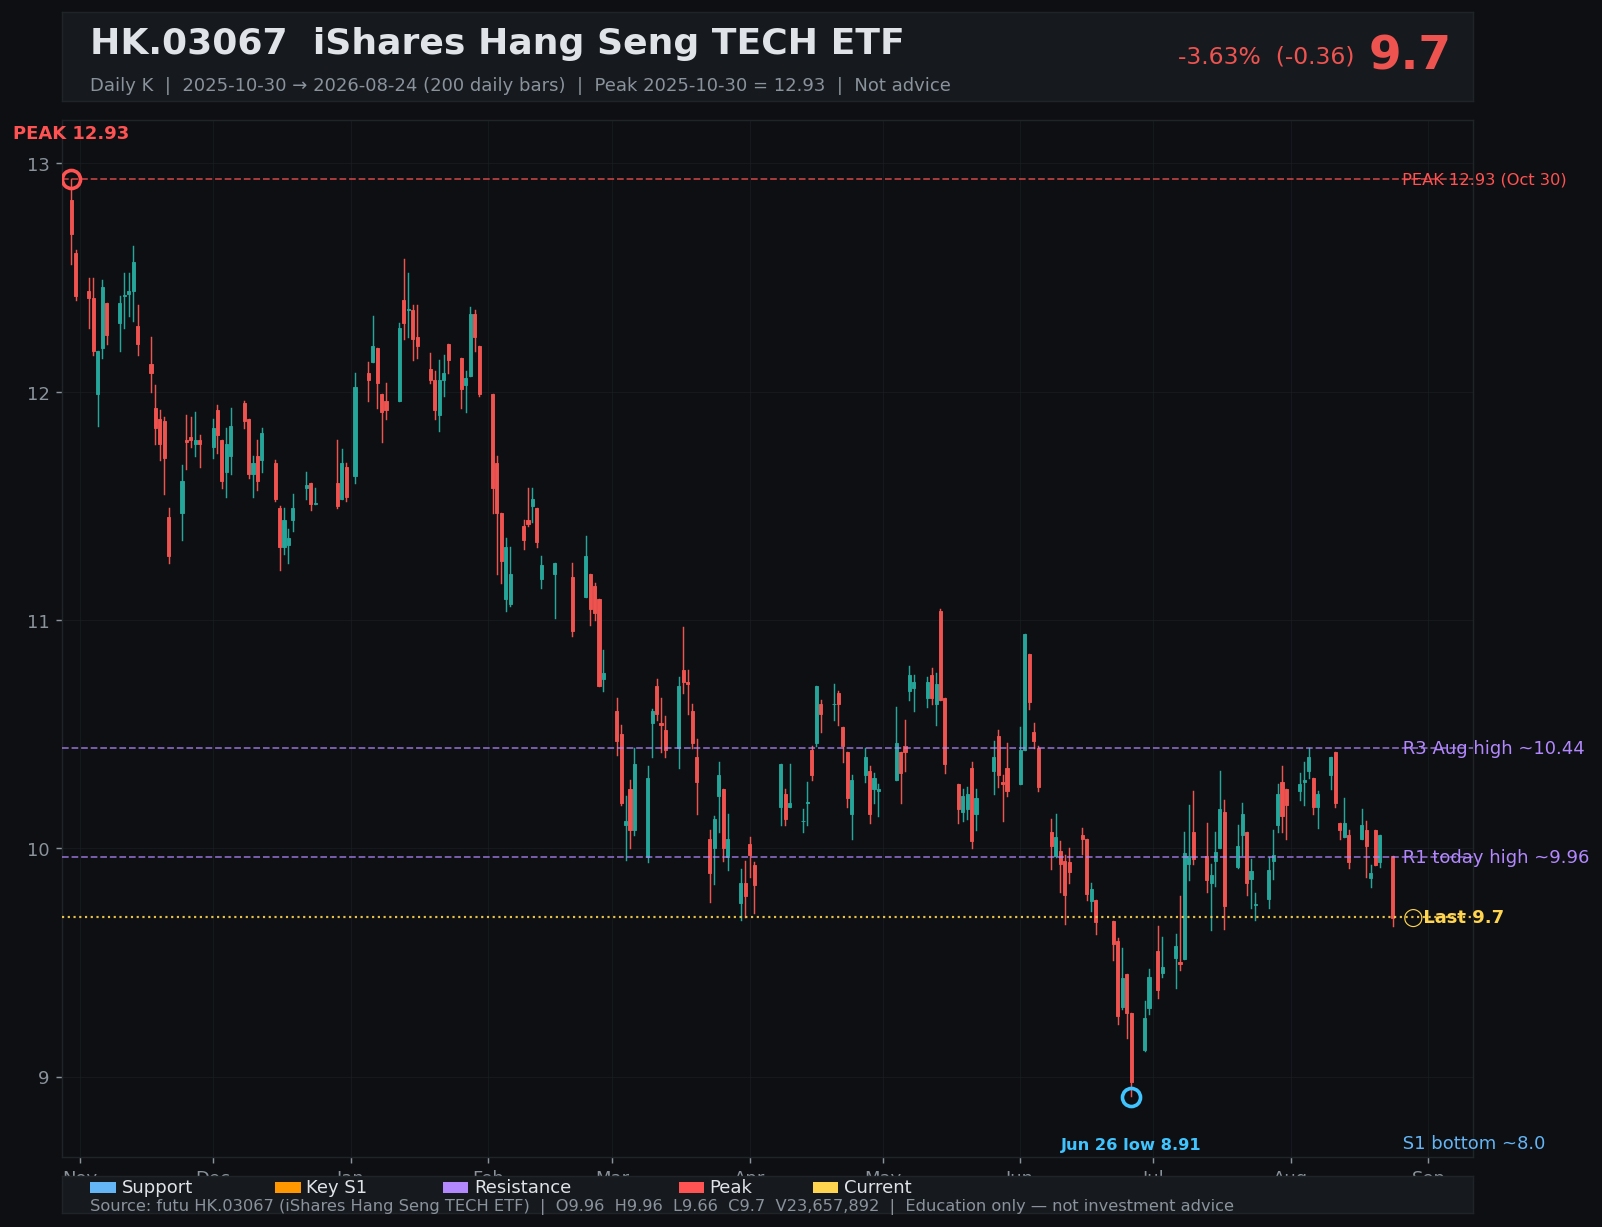
Task: Click the "Key S1" legend label
Action: click(x=336, y=1187)
